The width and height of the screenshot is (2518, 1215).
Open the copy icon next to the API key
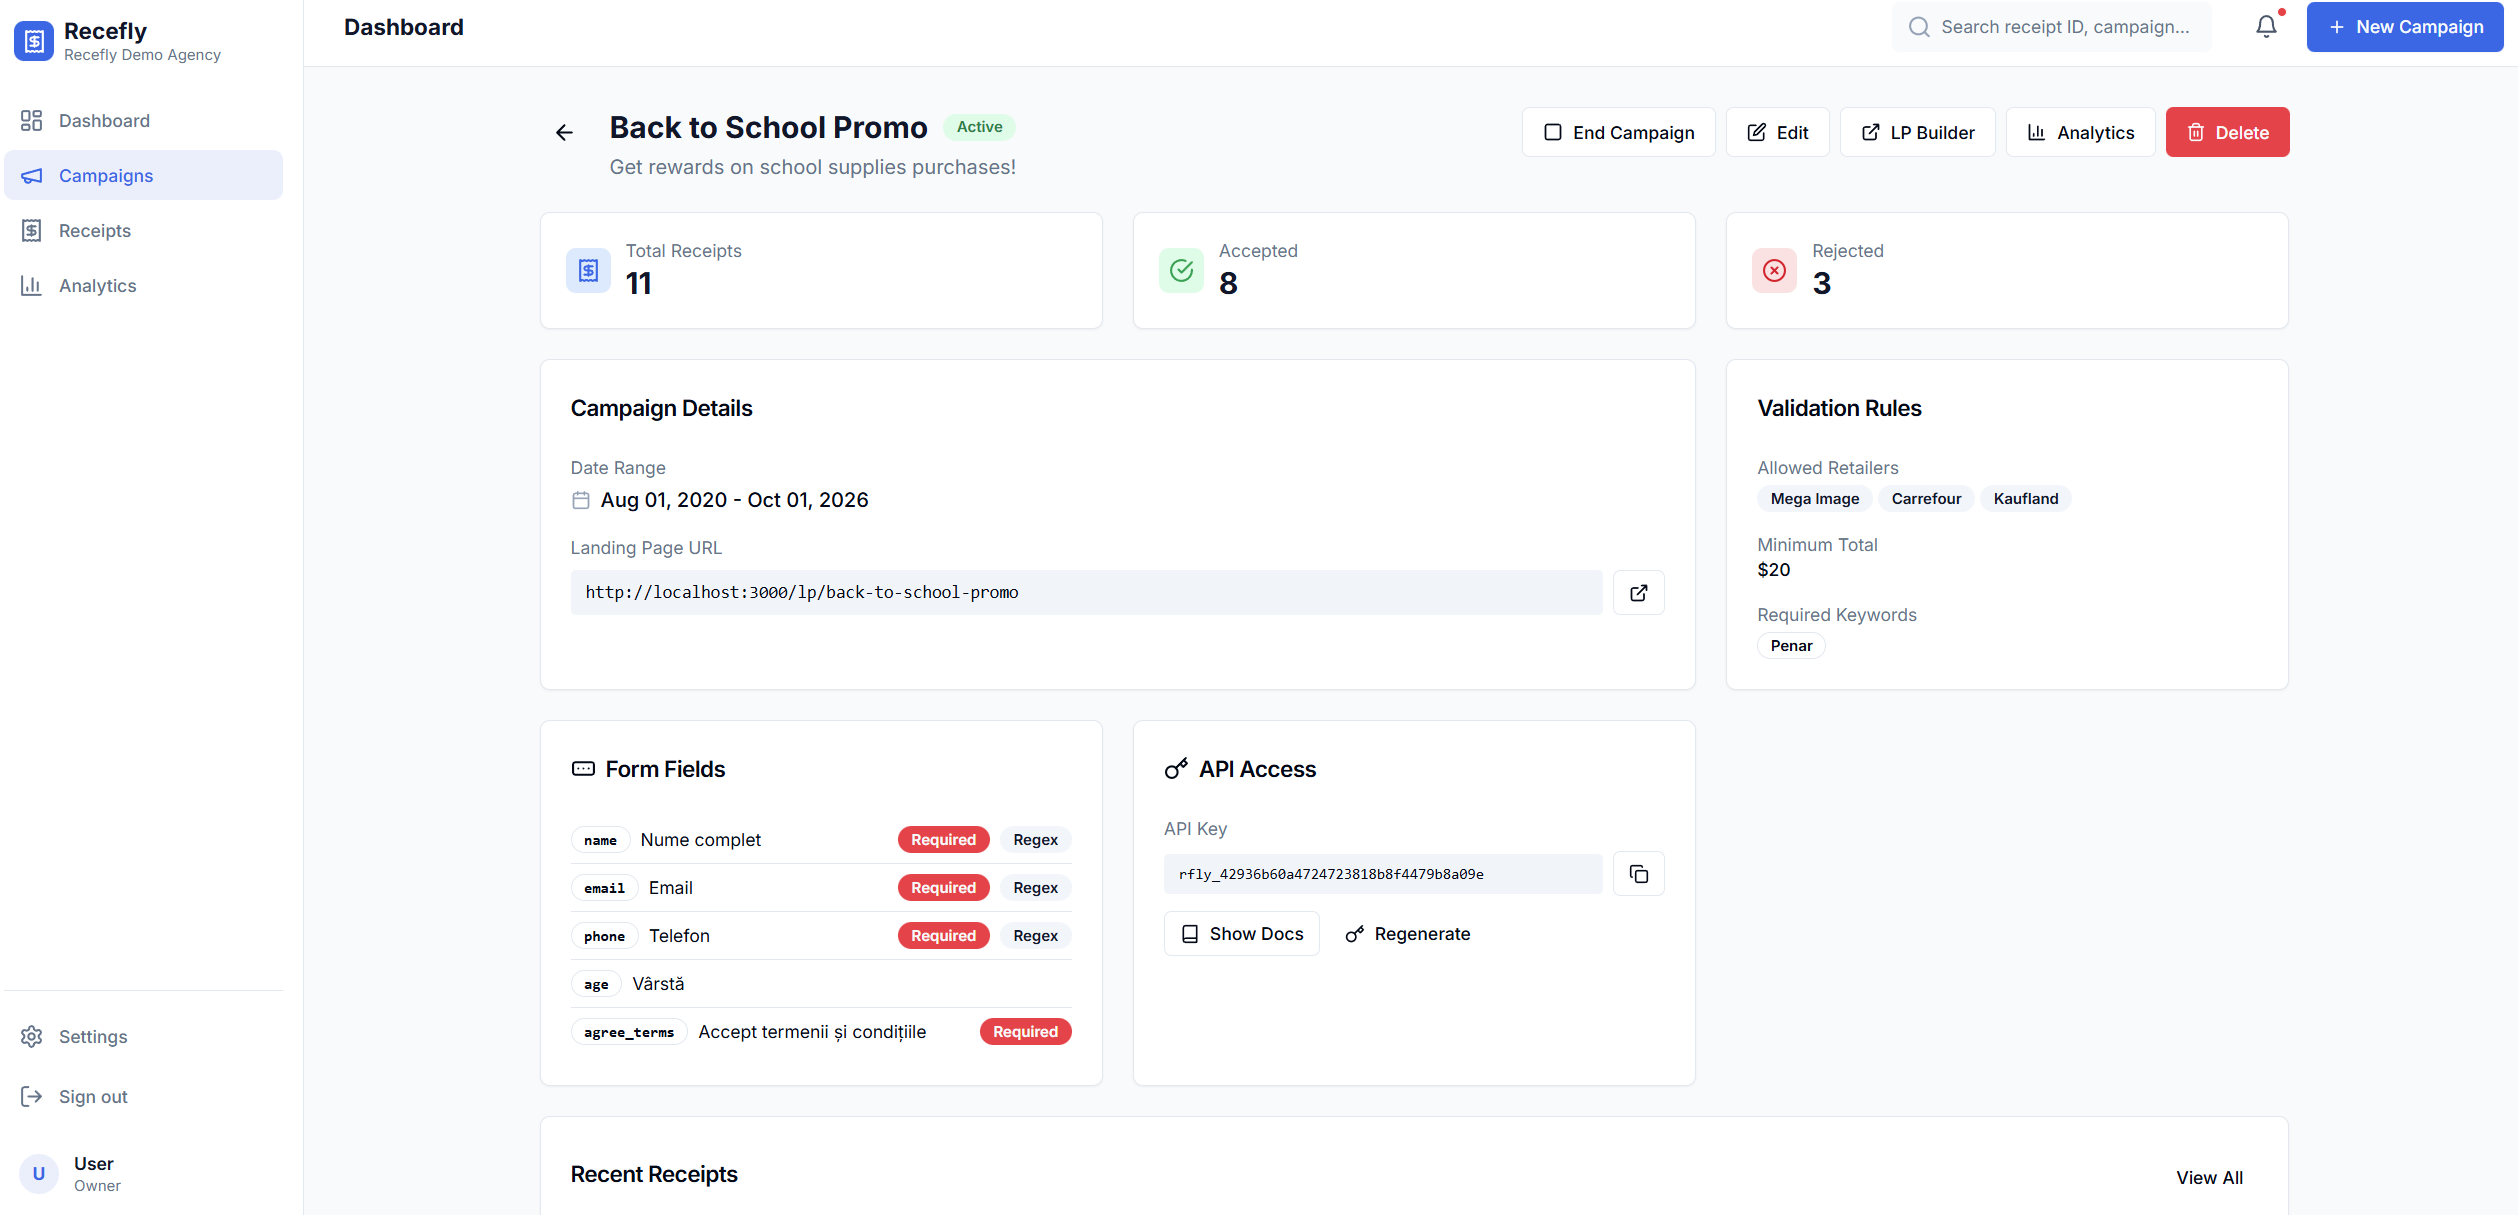coord(1638,873)
